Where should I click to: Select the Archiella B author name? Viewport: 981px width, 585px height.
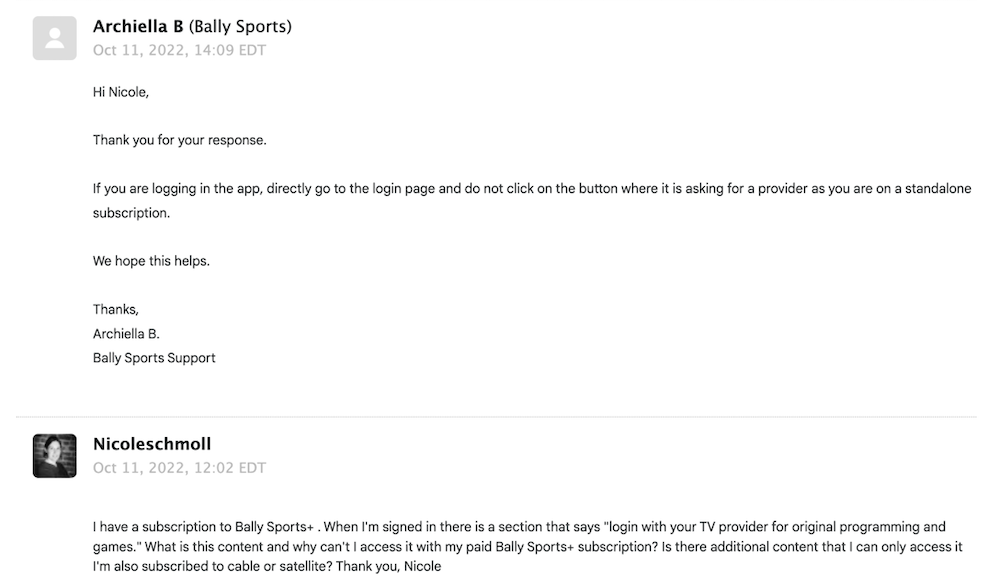138,27
